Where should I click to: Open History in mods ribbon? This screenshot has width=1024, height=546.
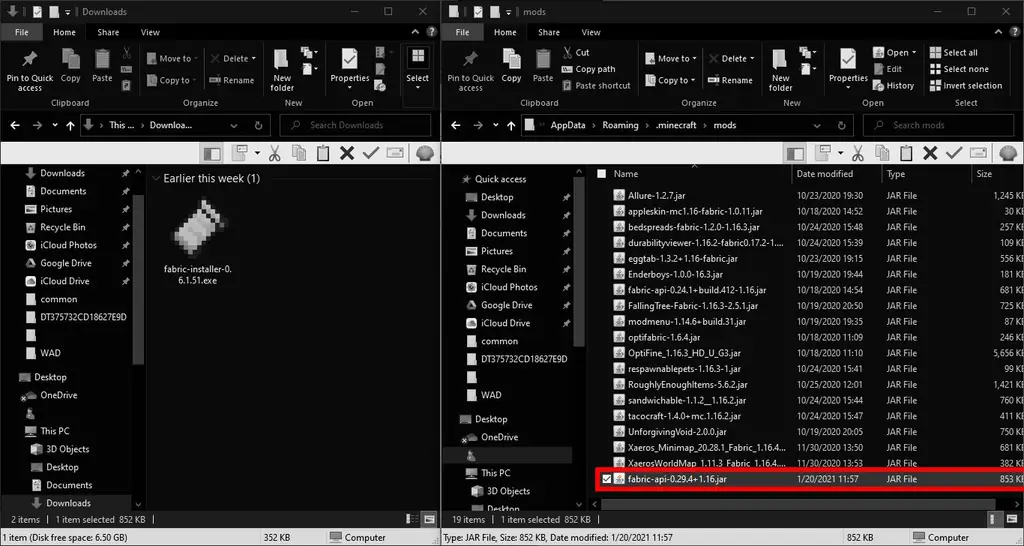click(893, 86)
